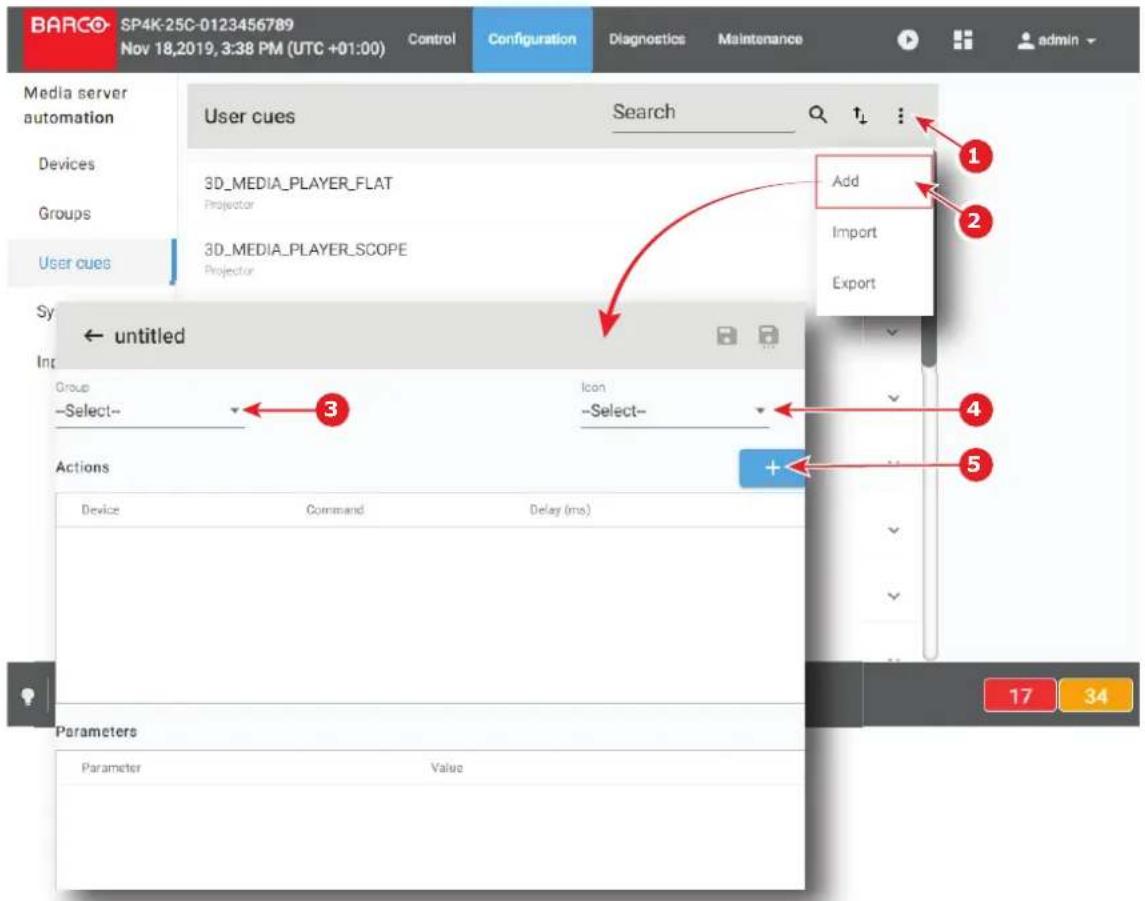Click the first save disk icon

[727, 336]
